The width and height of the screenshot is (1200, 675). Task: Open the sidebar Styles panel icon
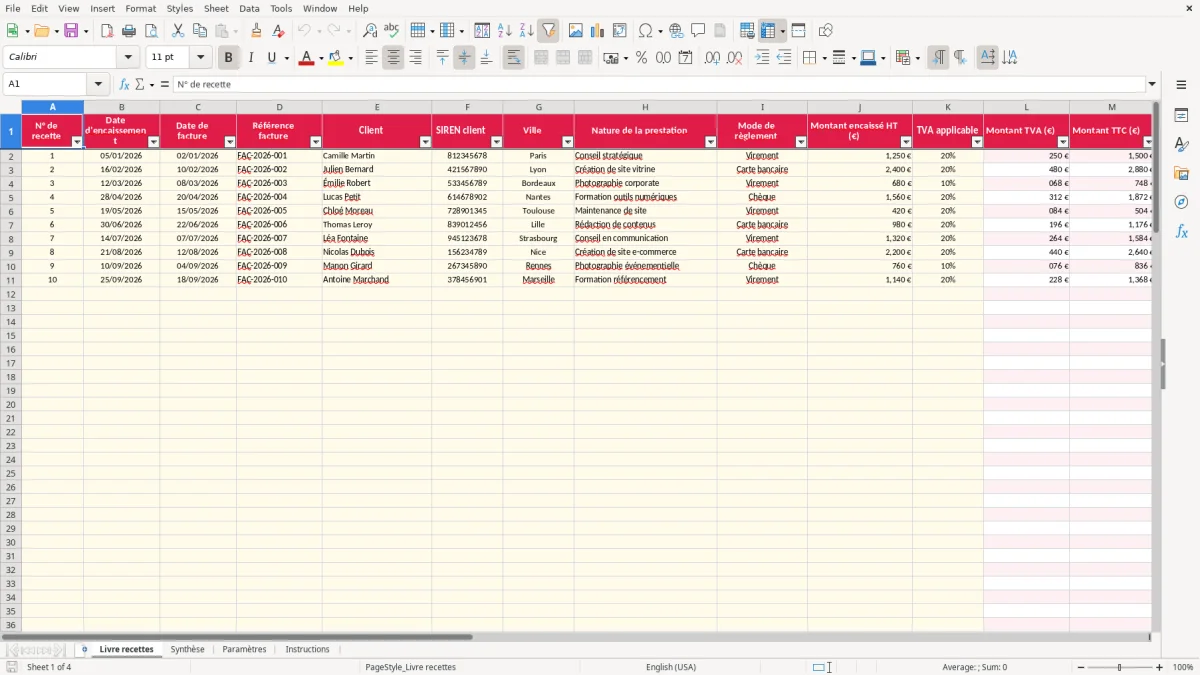(x=1181, y=145)
